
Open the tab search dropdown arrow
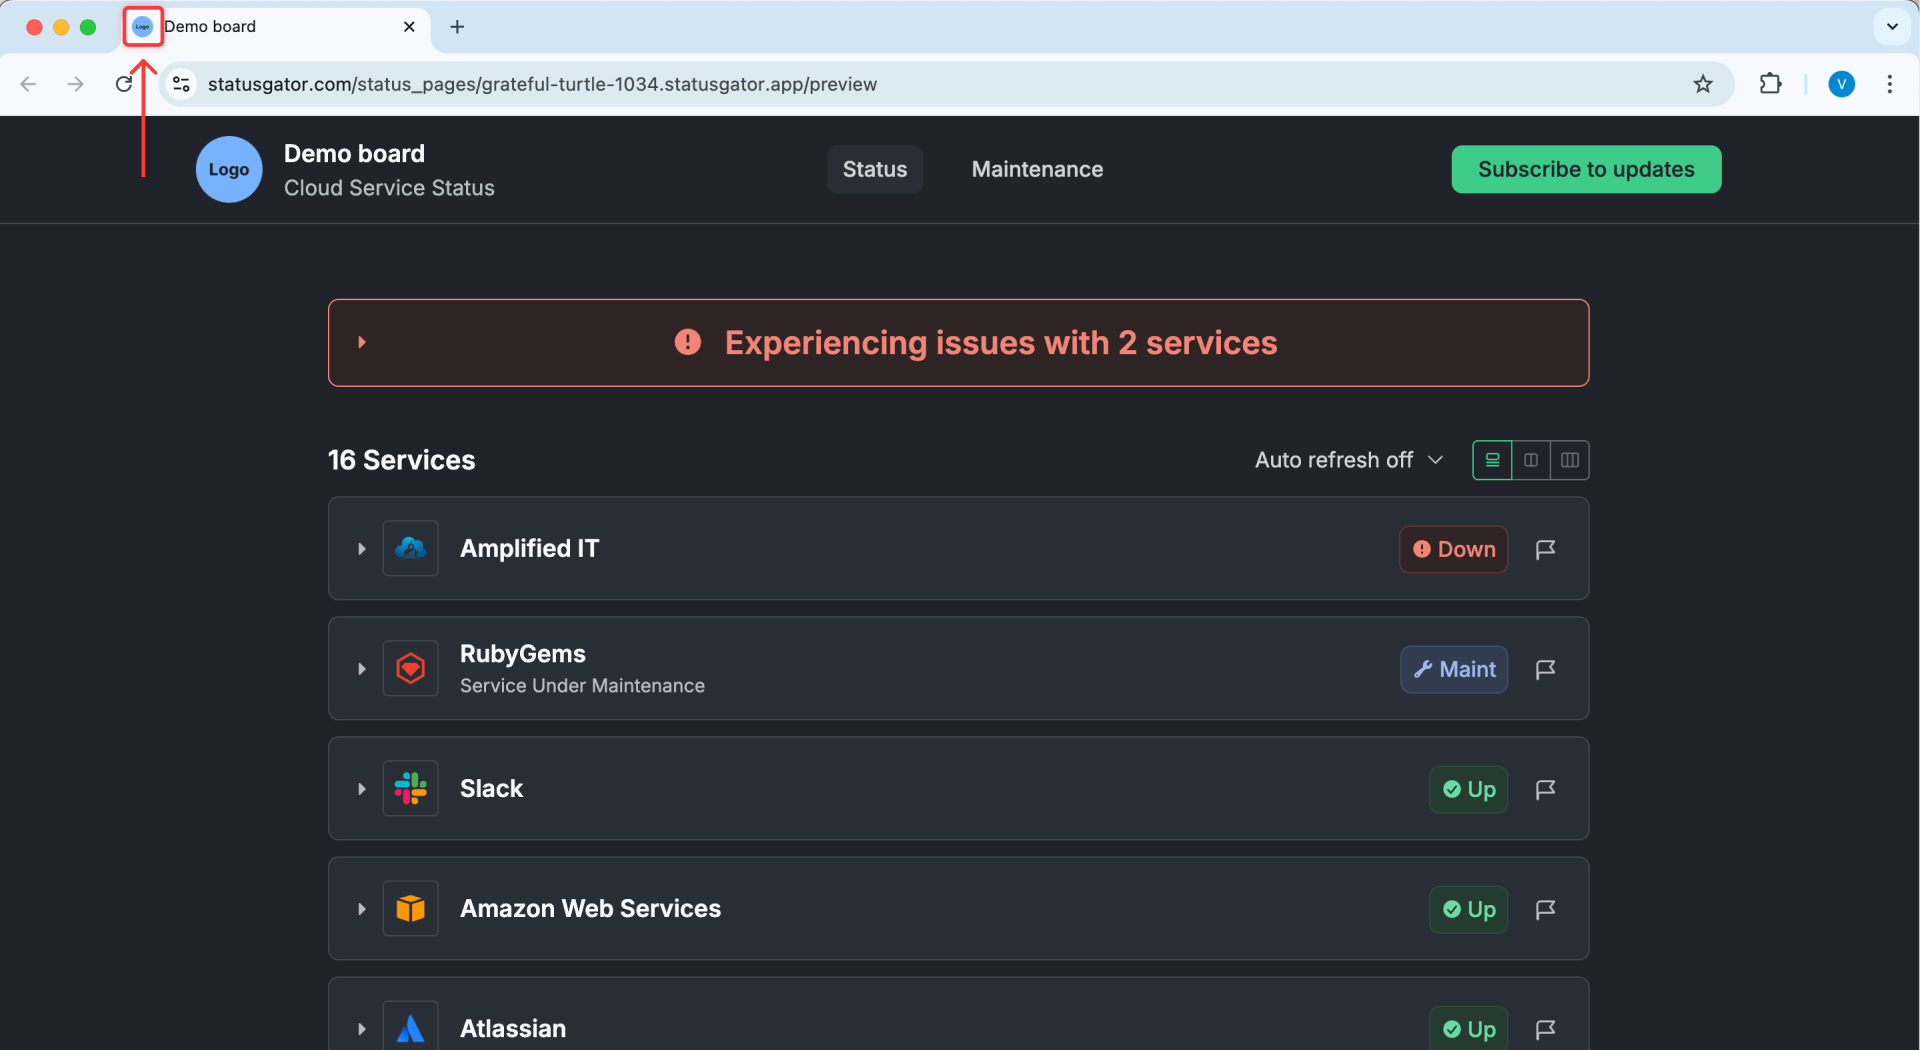tap(1891, 27)
